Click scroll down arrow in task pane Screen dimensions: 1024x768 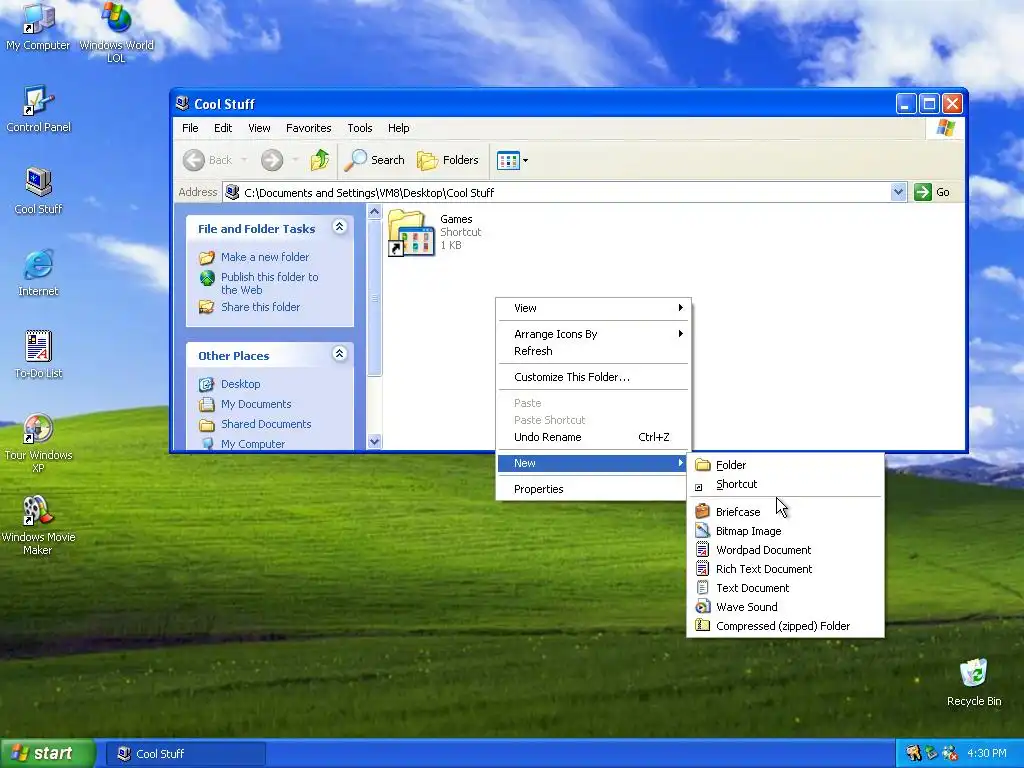click(374, 441)
